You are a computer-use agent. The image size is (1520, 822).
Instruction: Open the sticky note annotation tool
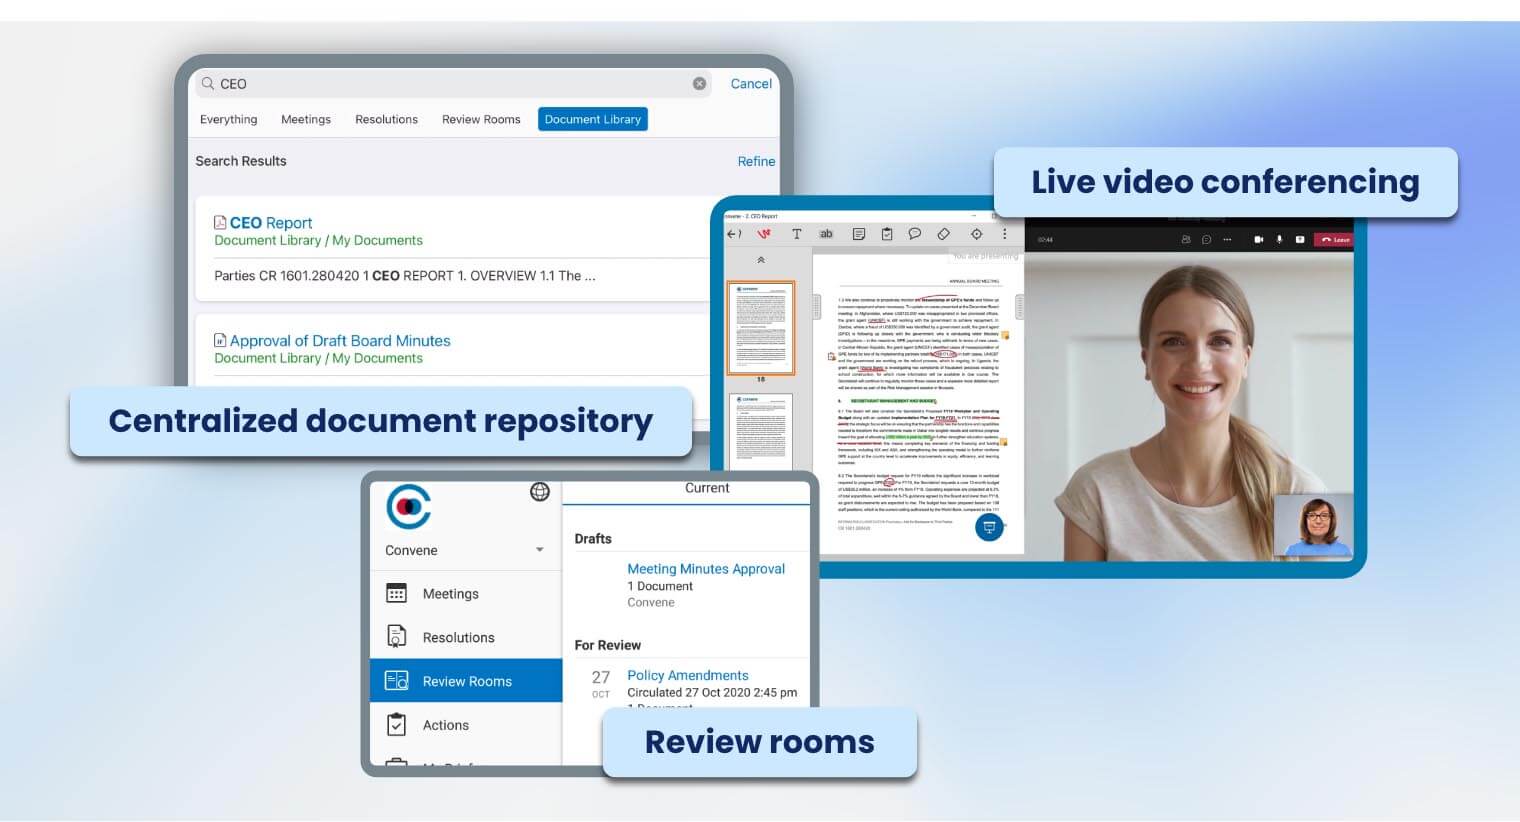pos(859,234)
